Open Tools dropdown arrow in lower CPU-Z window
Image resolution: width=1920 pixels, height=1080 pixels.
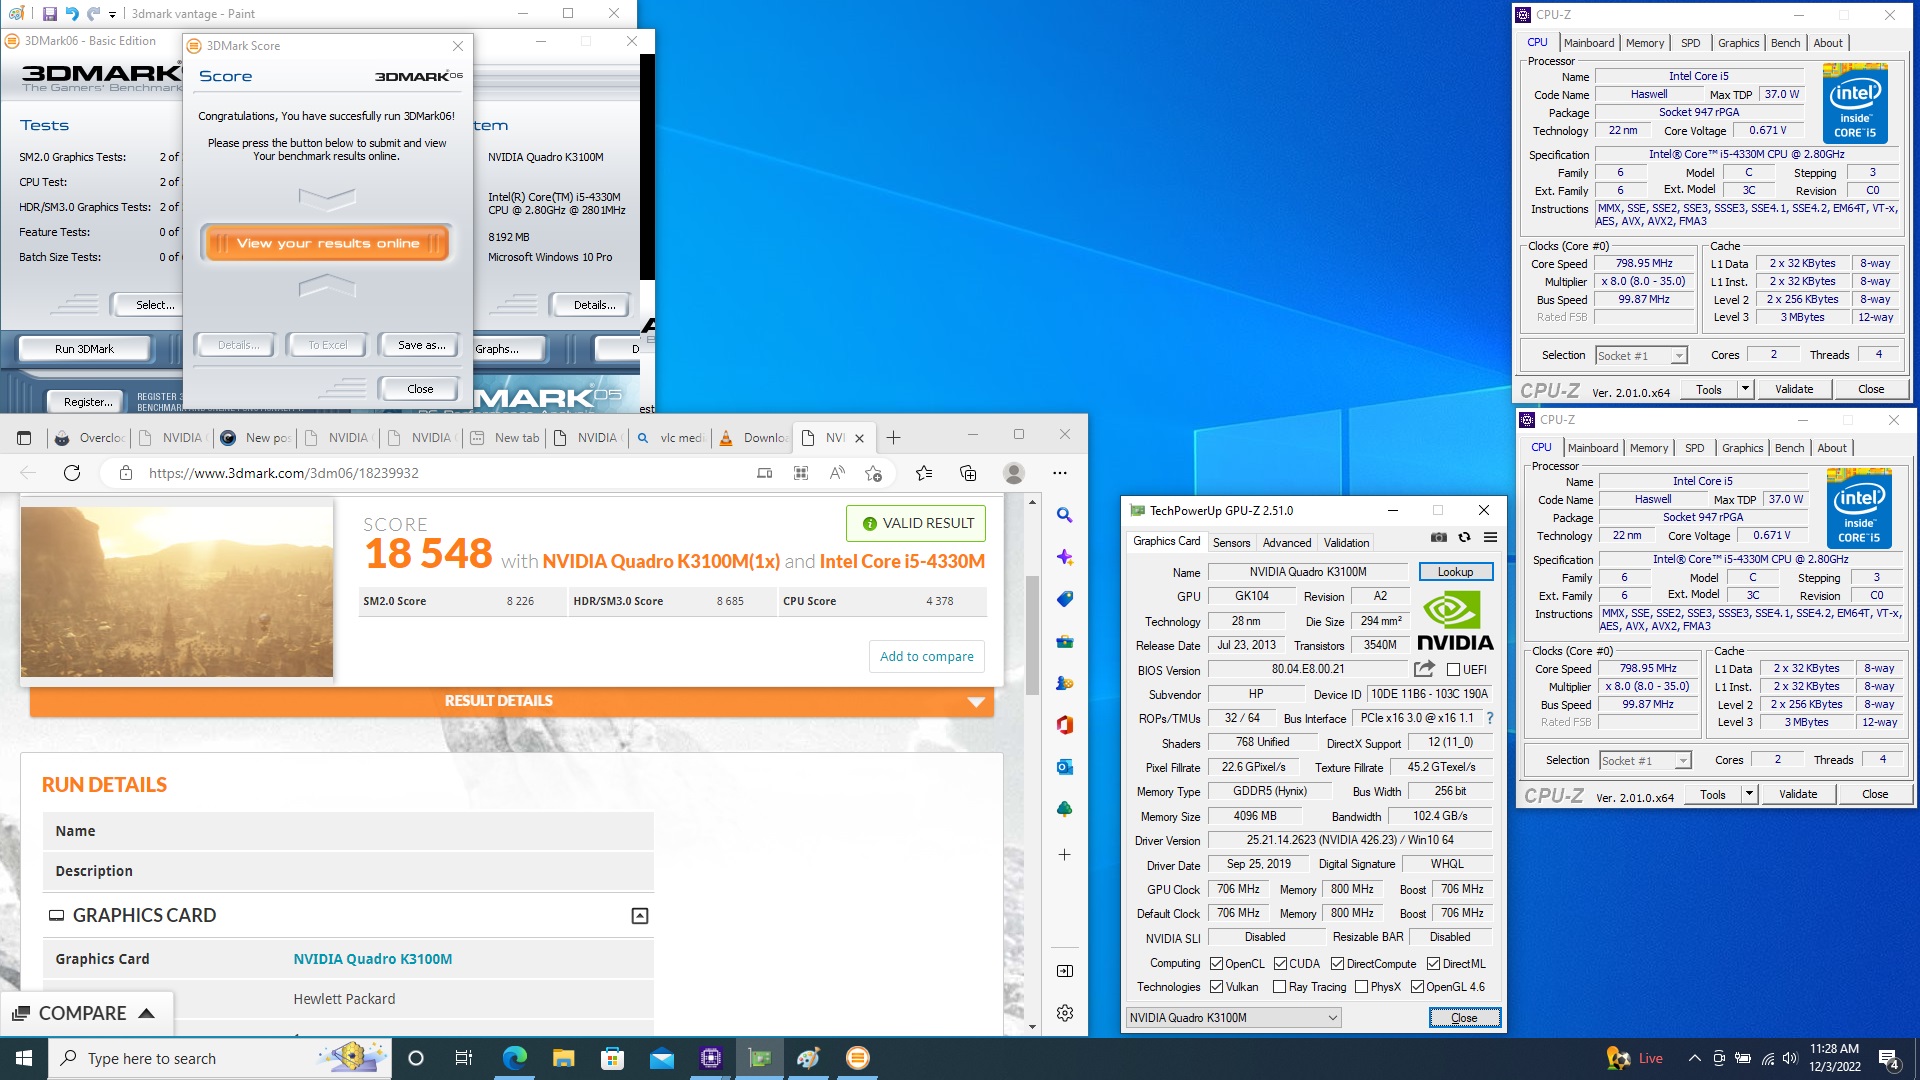pyautogui.click(x=1749, y=794)
